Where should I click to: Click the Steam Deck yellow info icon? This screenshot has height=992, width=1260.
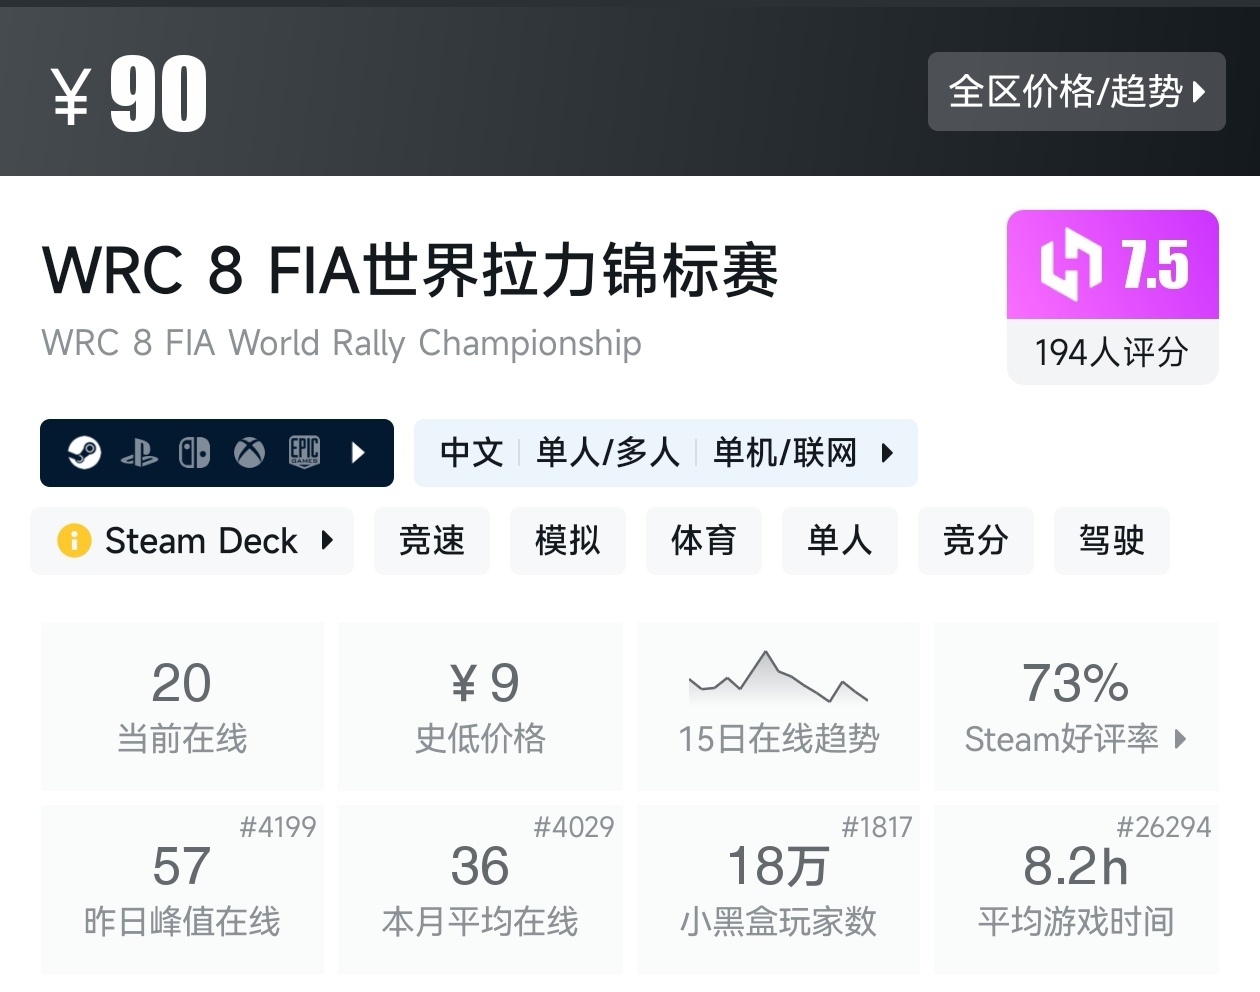74,541
